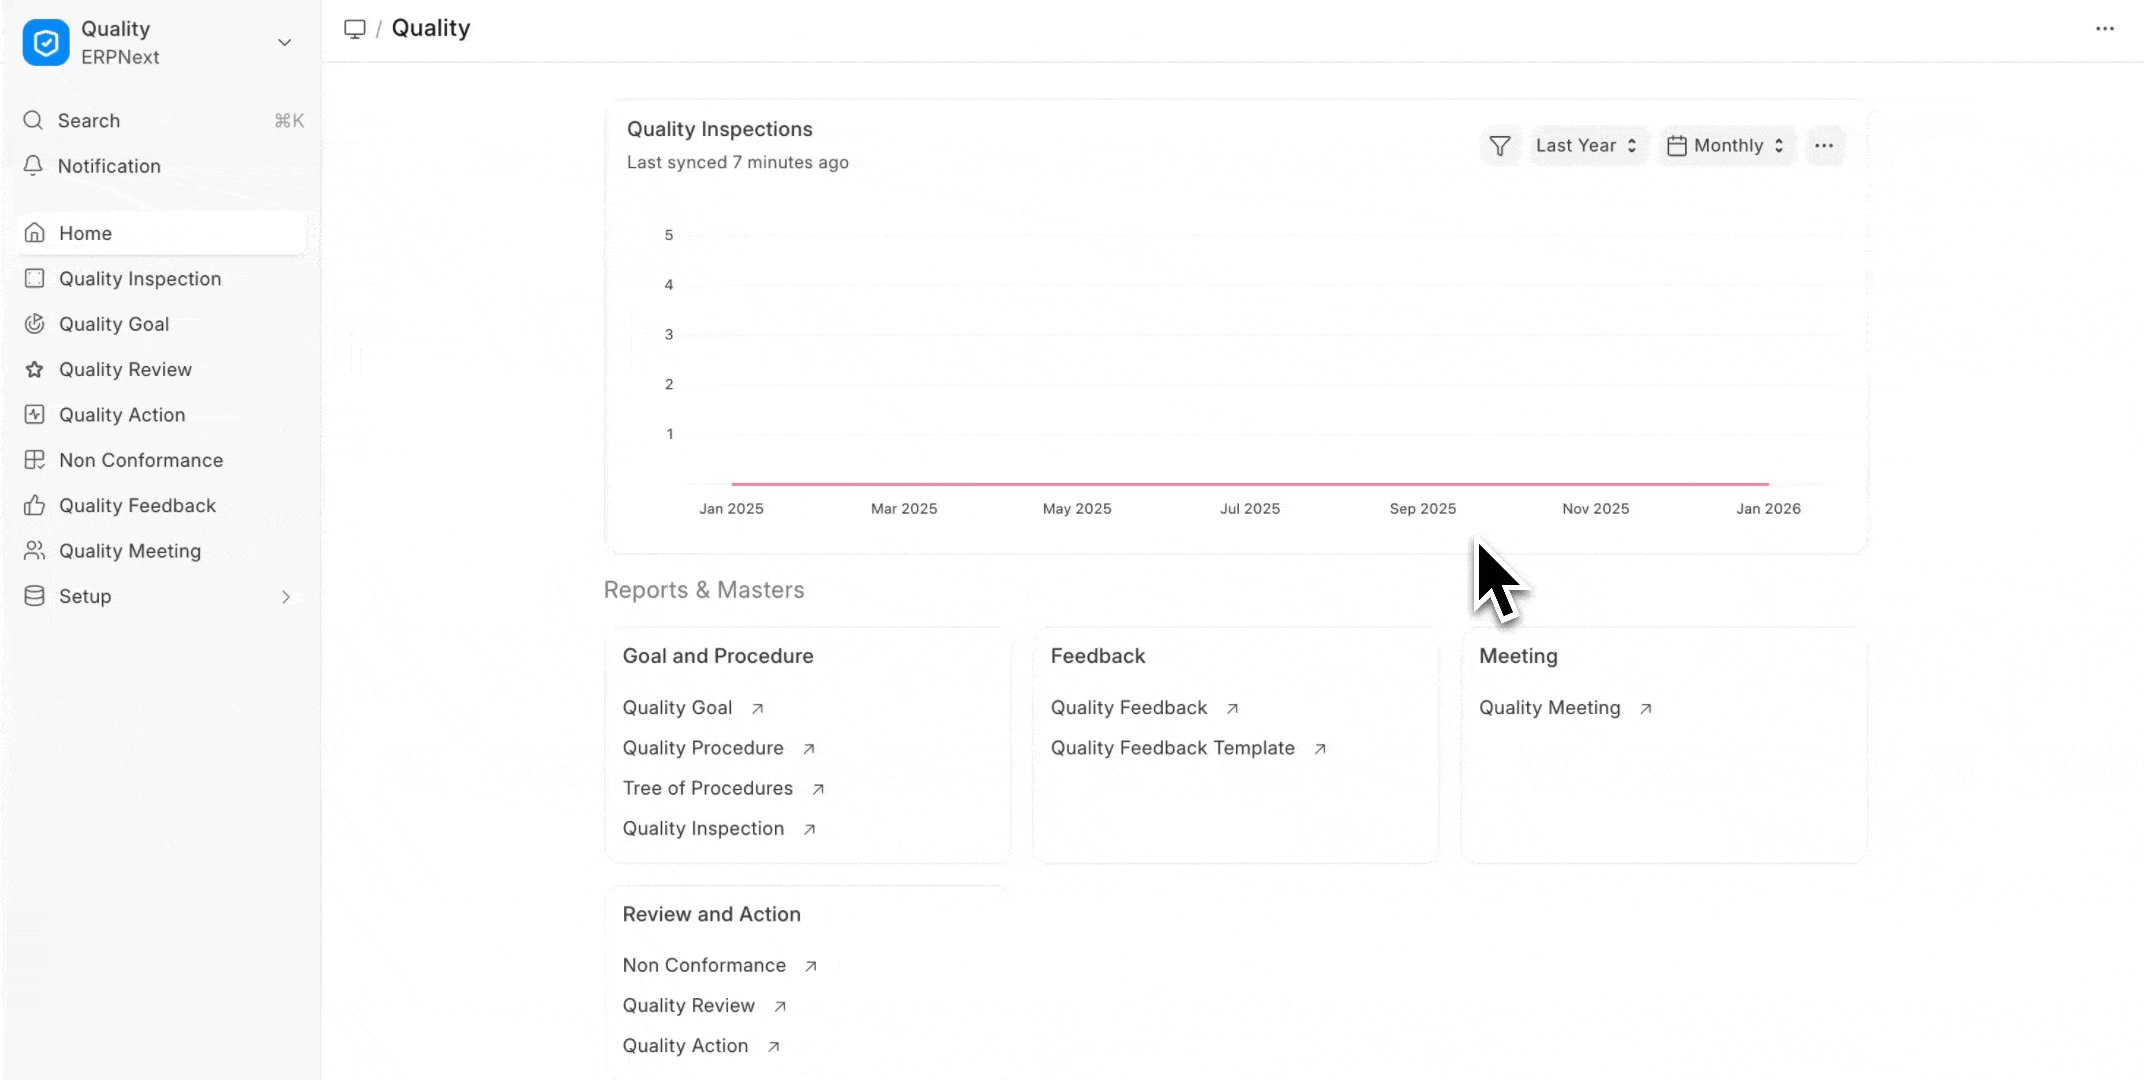Expand the Quality ERPNext workspace switcher
Viewport: 2144px width, 1080px height.
(284, 43)
